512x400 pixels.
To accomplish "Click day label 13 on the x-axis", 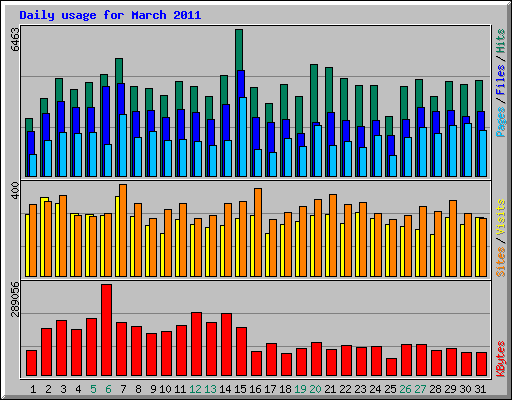I will 210,389.
